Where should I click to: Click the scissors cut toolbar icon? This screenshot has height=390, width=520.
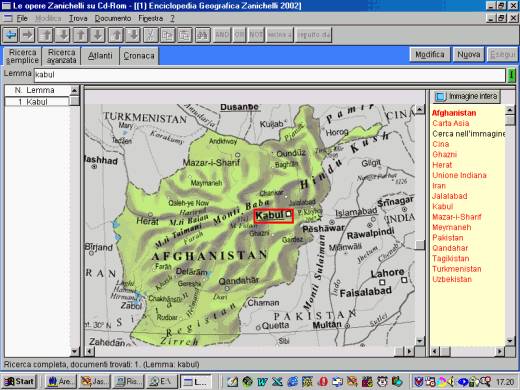click(150, 35)
